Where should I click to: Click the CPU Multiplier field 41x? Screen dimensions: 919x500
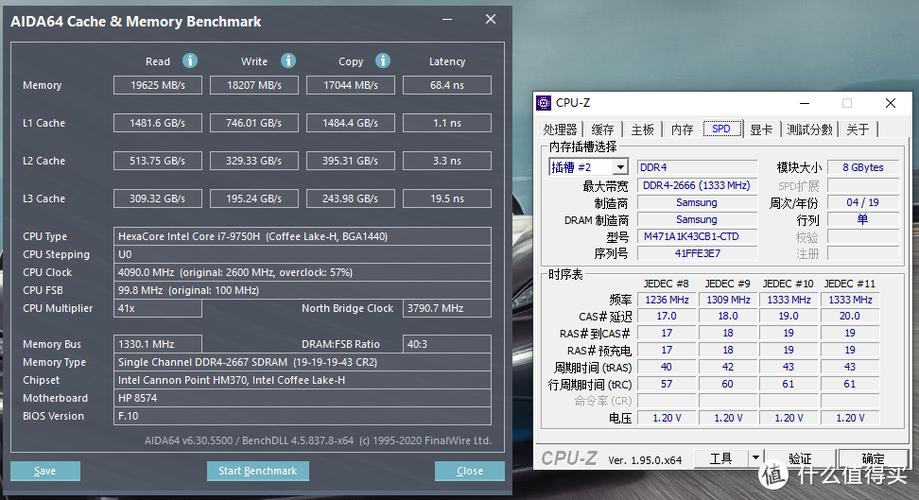click(158, 308)
